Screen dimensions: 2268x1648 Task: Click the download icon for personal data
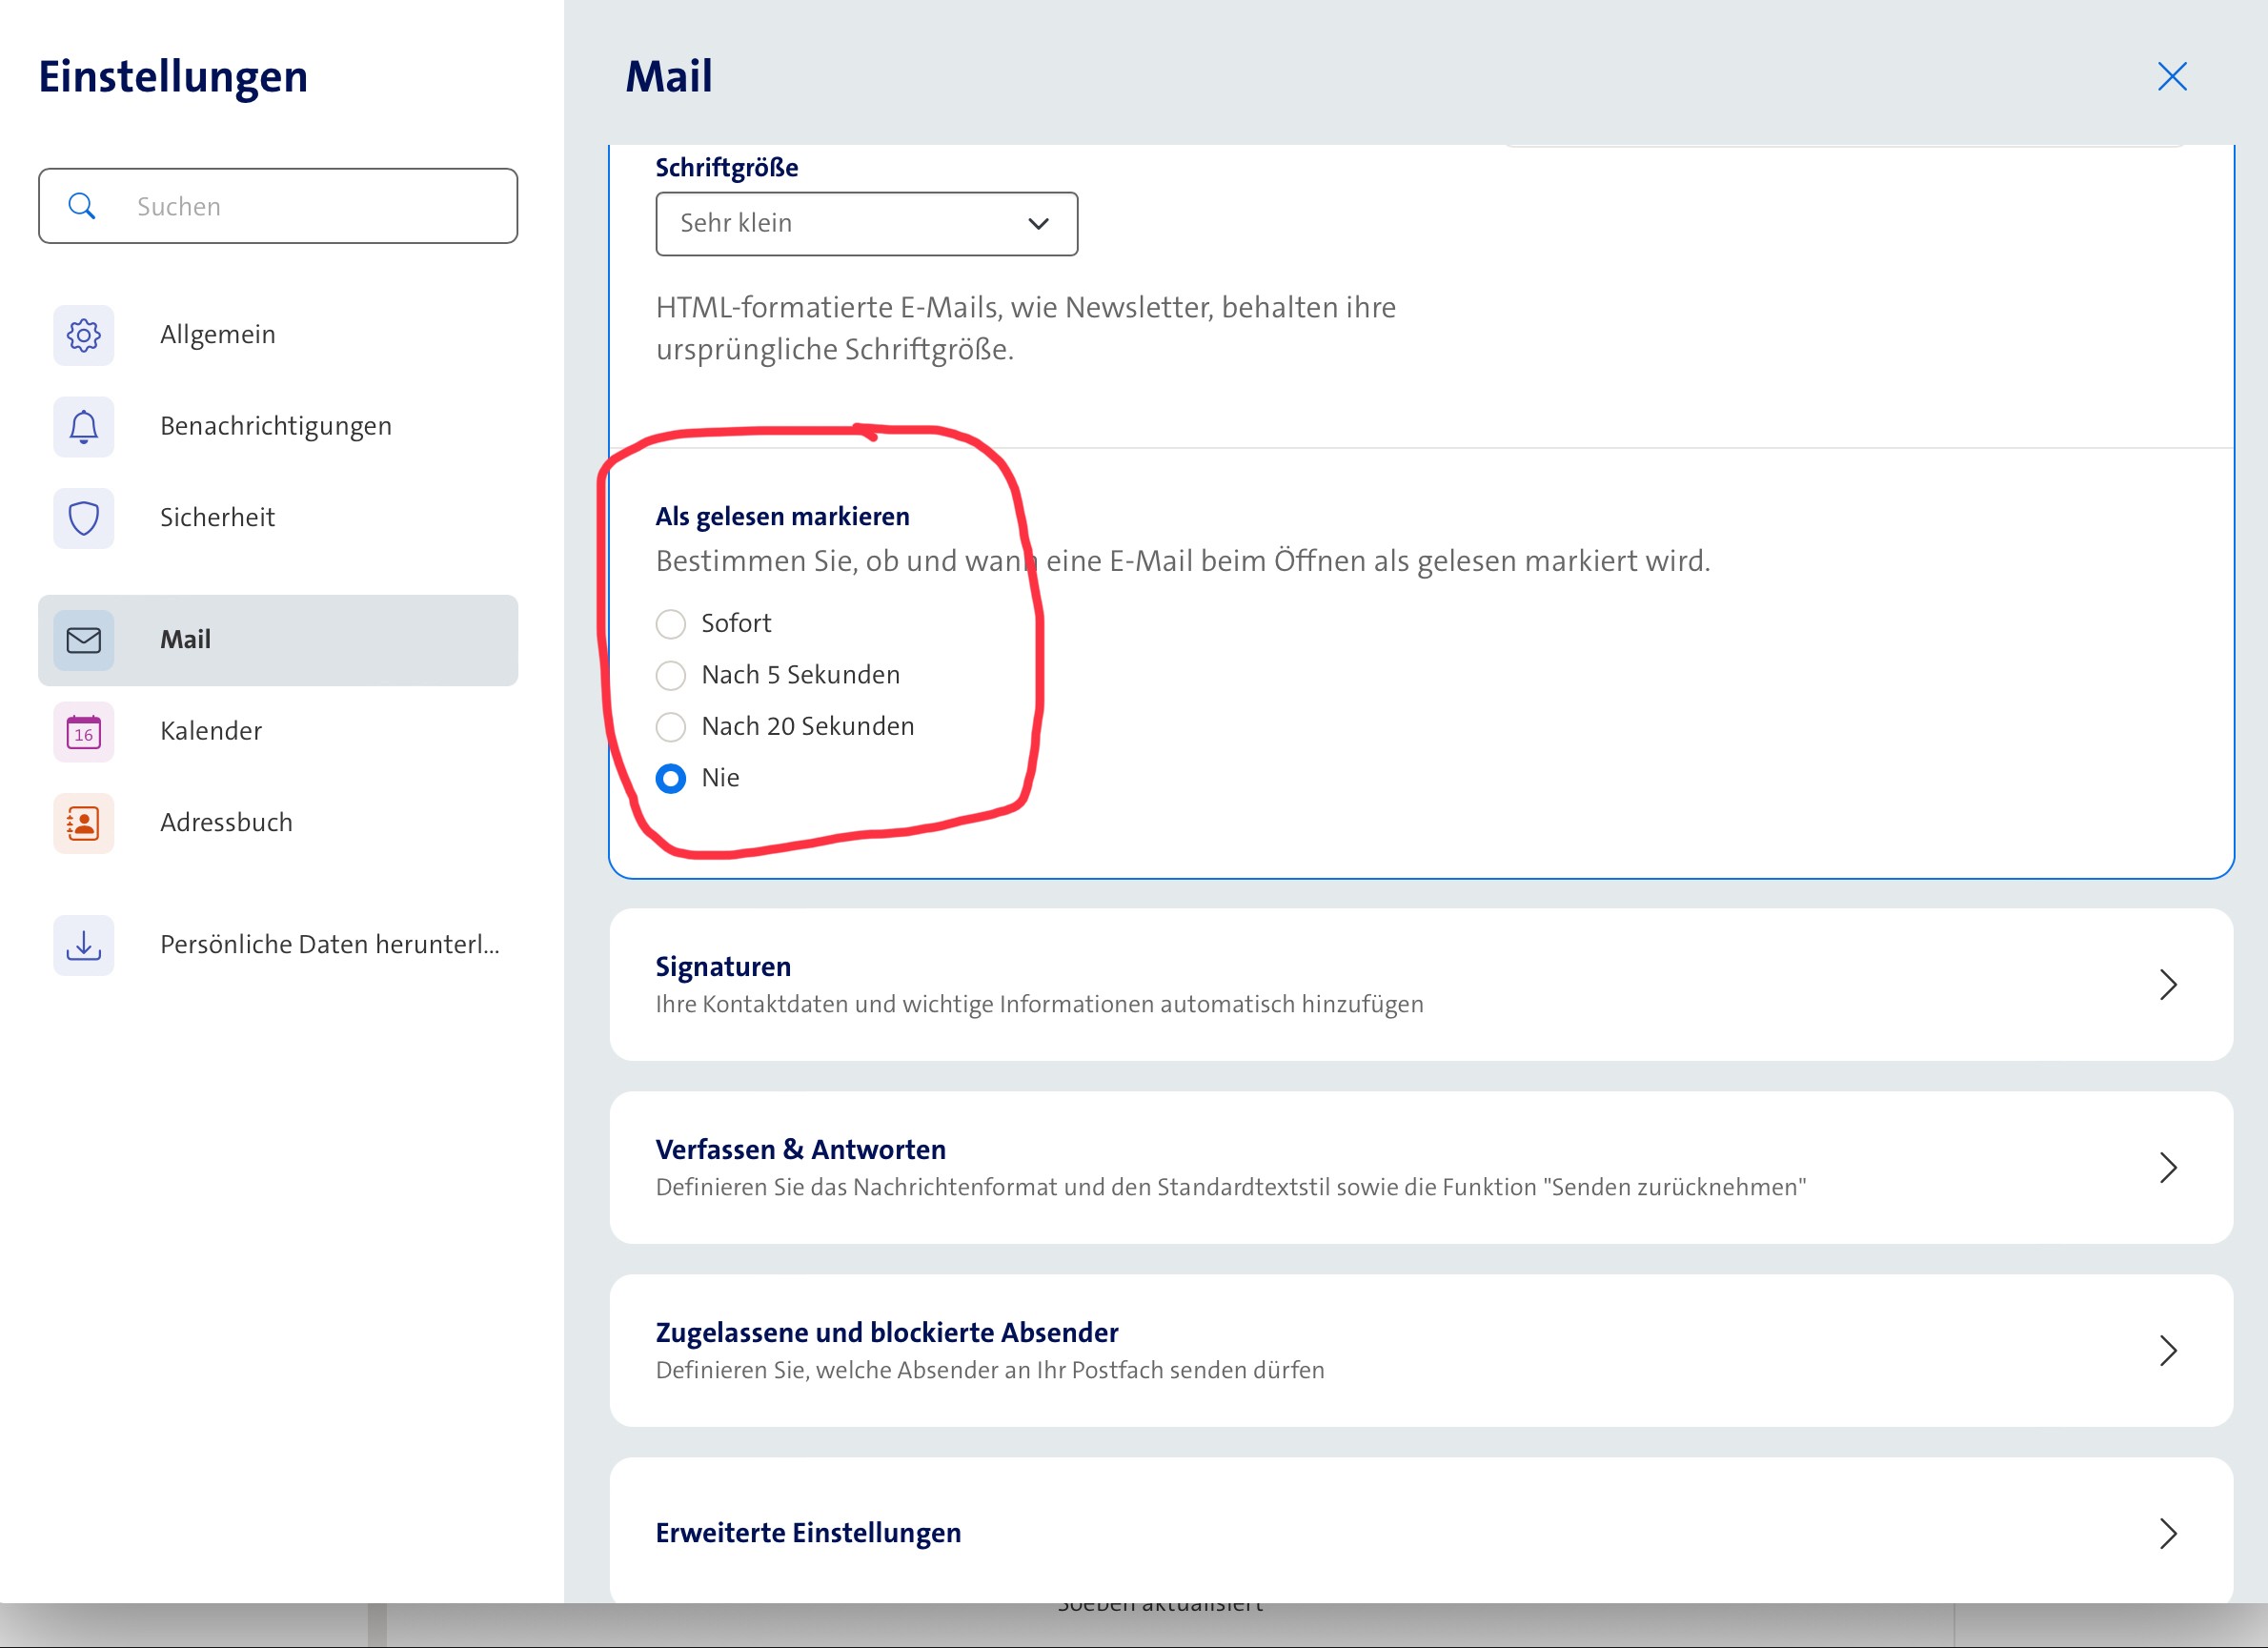84,945
